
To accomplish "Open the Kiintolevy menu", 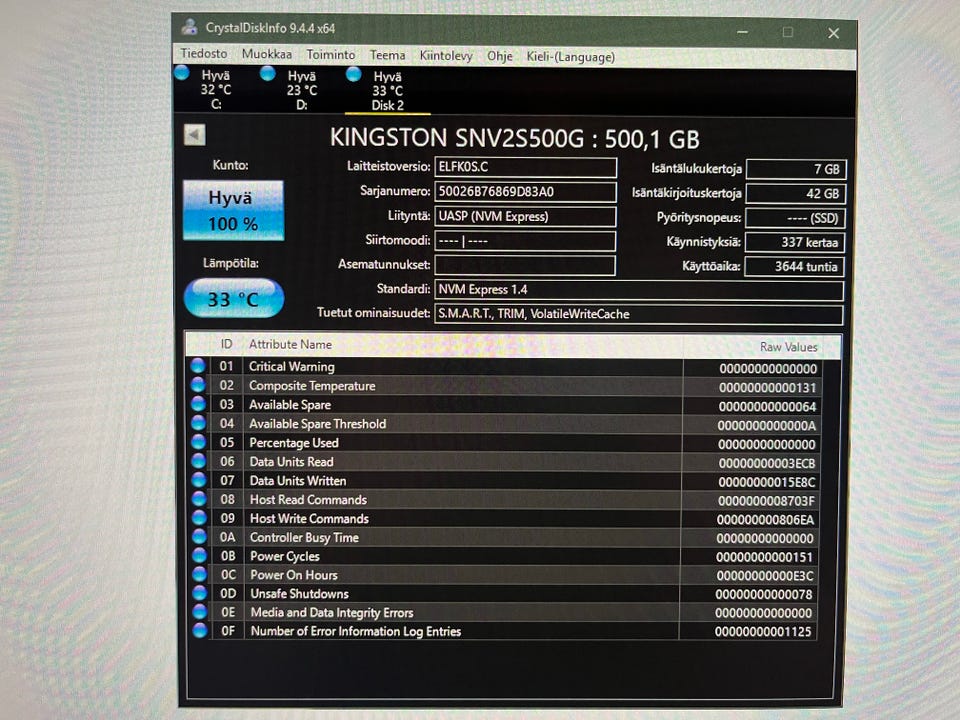I will (446, 56).
